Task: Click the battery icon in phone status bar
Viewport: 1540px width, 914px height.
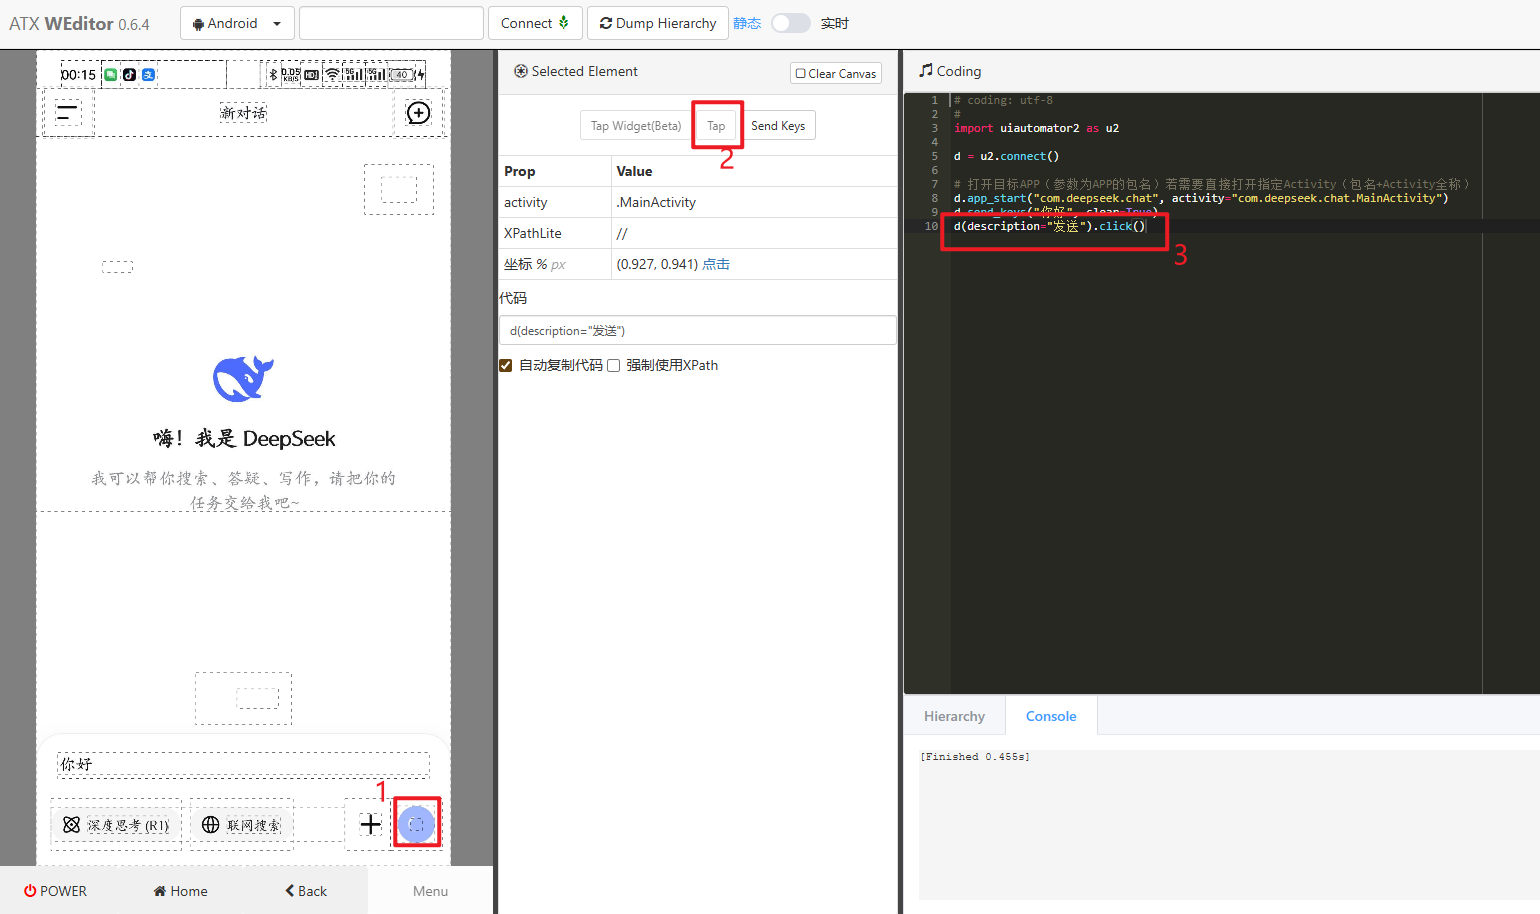Action: (x=402, y=74)
